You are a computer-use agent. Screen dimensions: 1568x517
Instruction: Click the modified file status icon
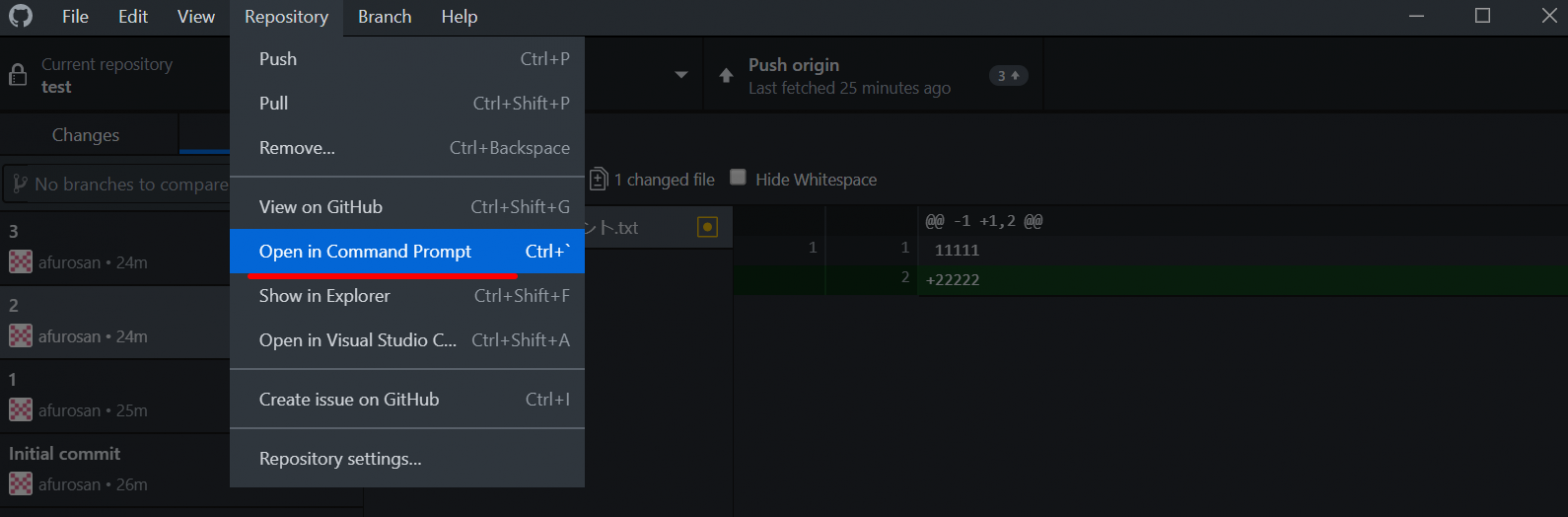click(707, 228)
